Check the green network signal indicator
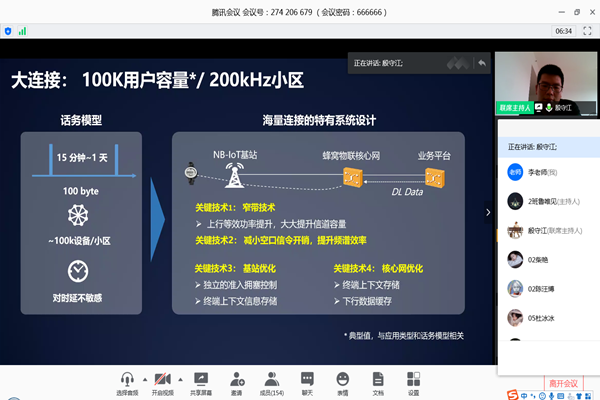Image resolution: width=600 pixels, height=400 pixels. (x=22, y=31)
